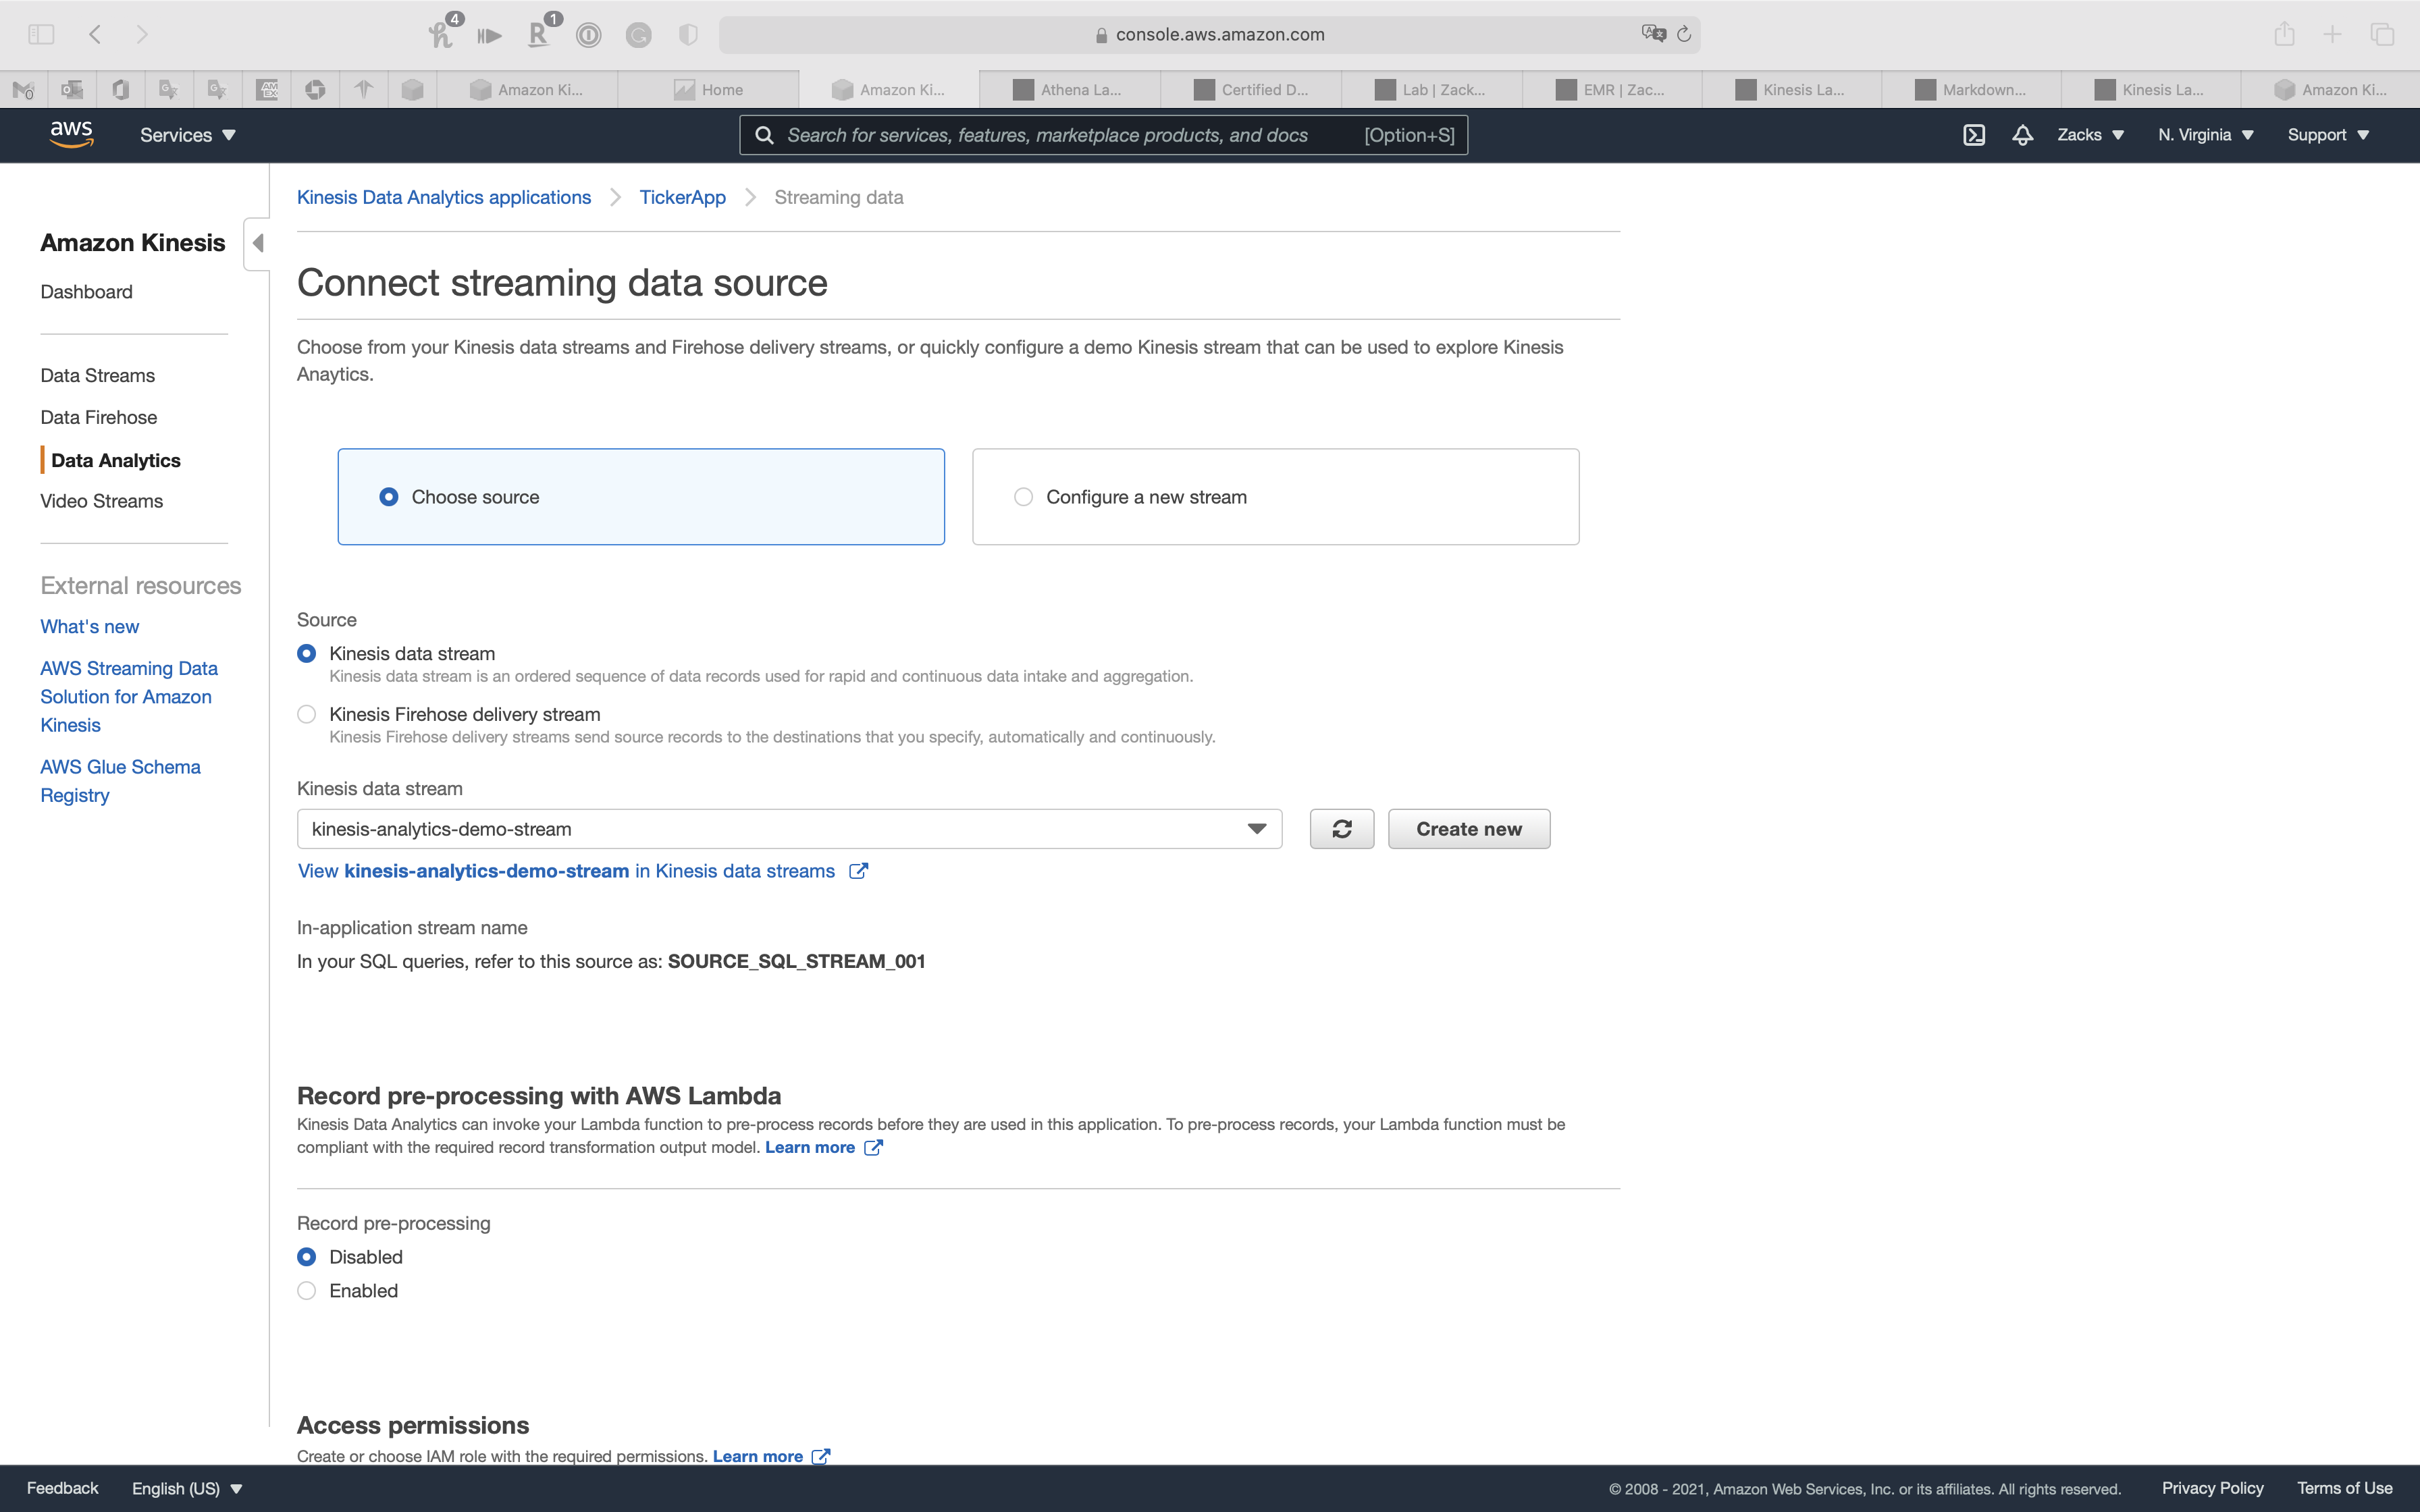Screen dimensions: 2420x1512
Task: Open the notifications bell icon
Action: 2022,135
